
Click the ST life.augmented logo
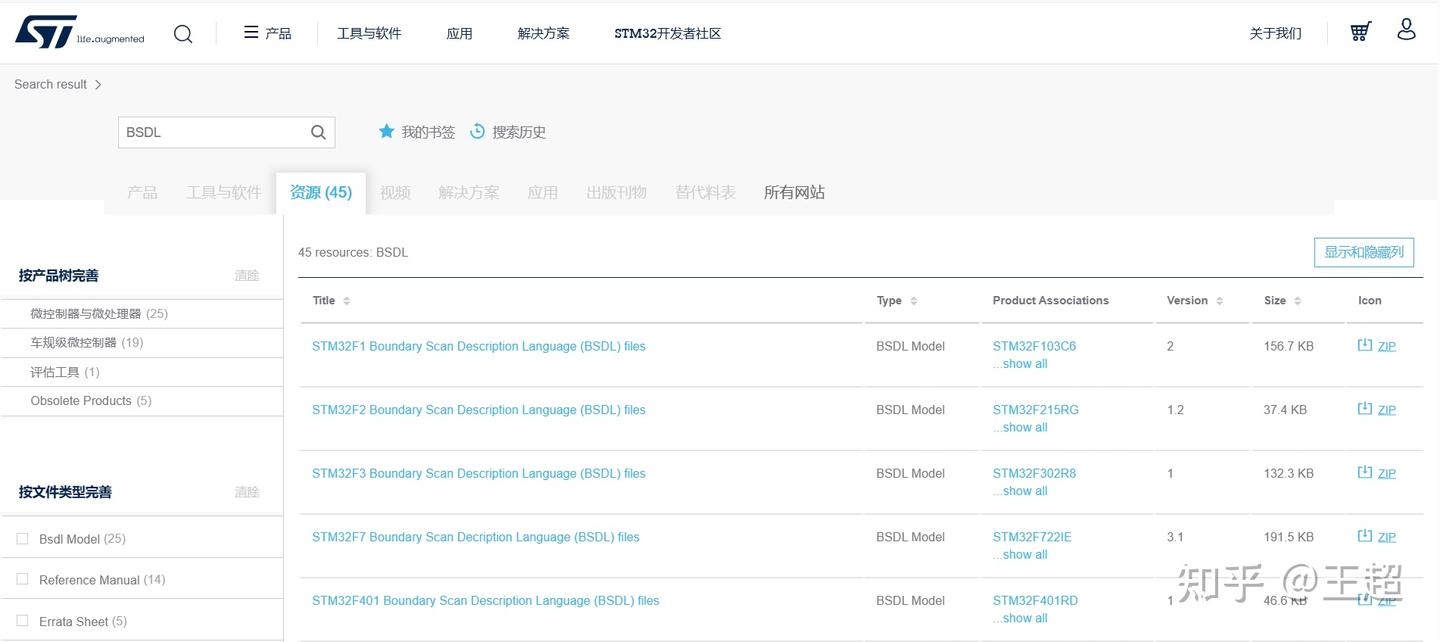[x=79, y=32]
